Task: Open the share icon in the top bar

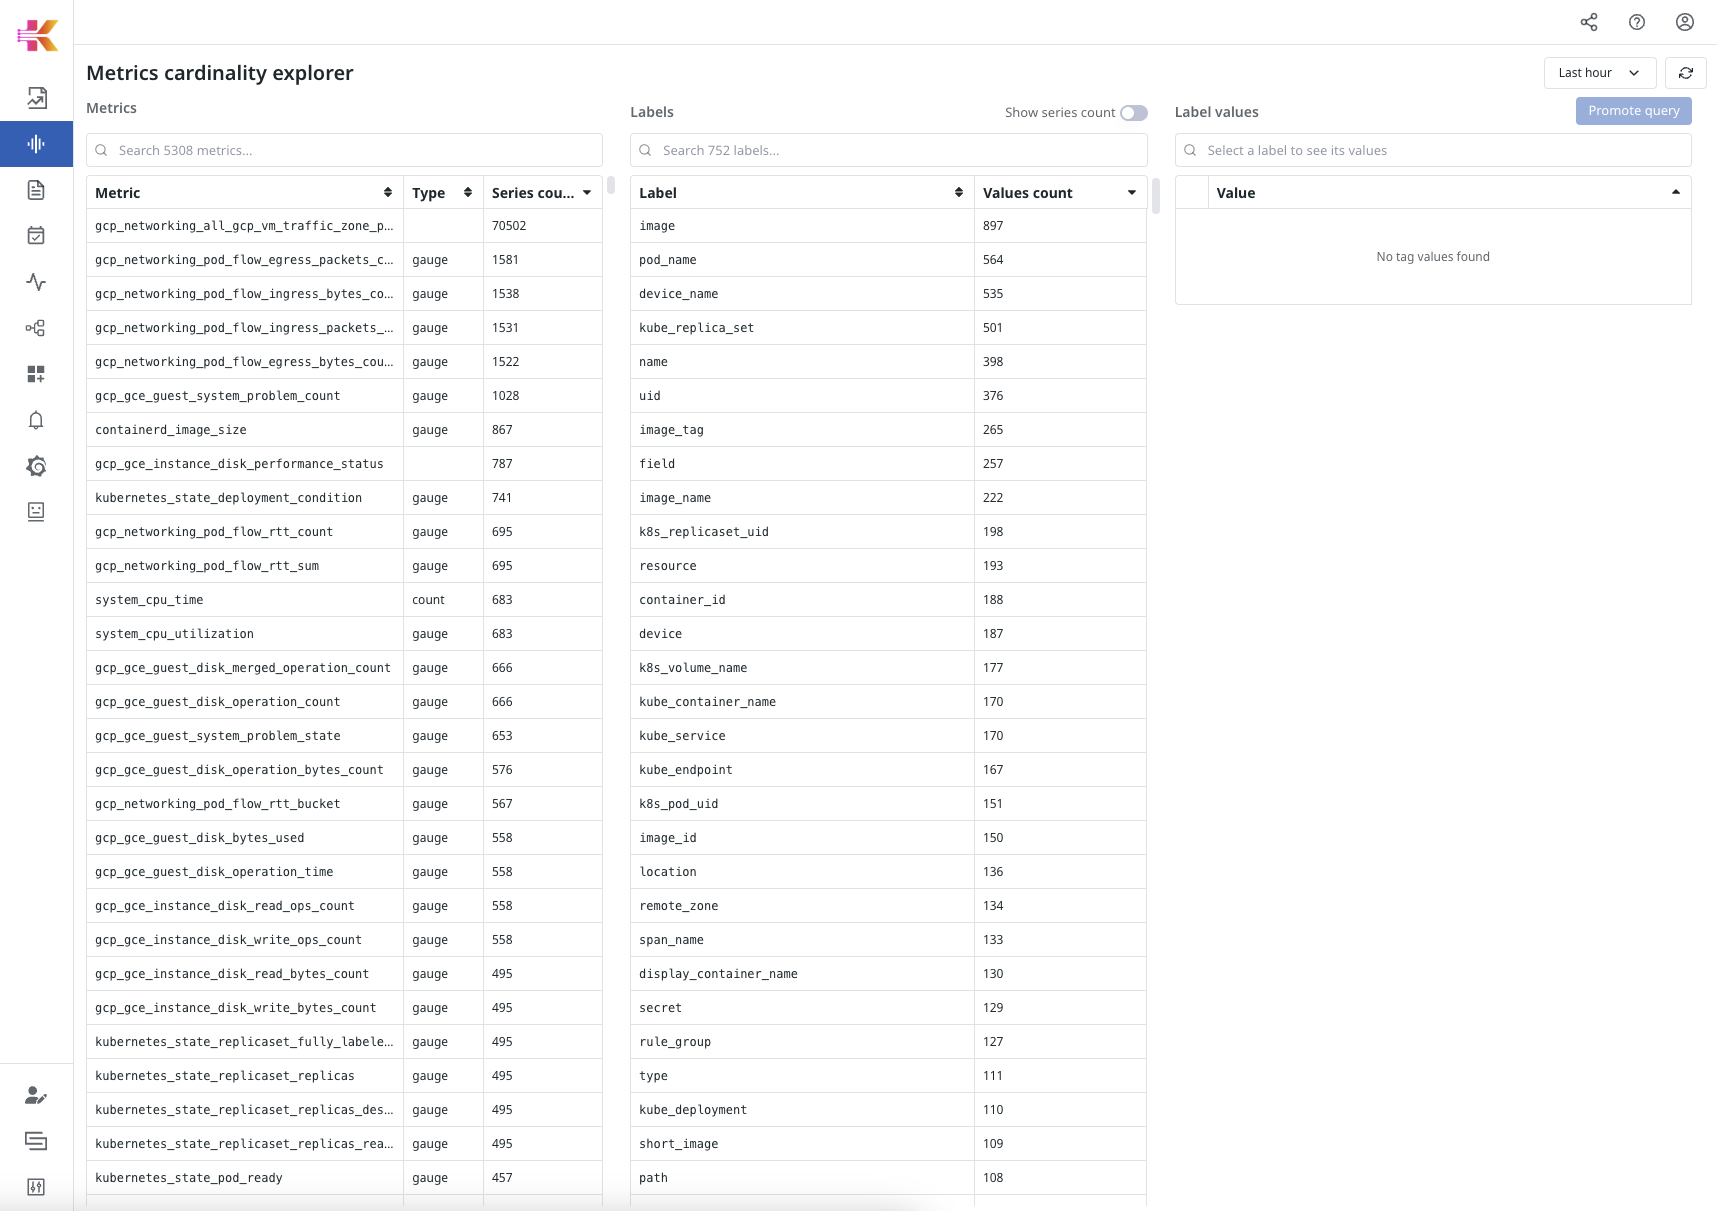Action: [1589, 21]
